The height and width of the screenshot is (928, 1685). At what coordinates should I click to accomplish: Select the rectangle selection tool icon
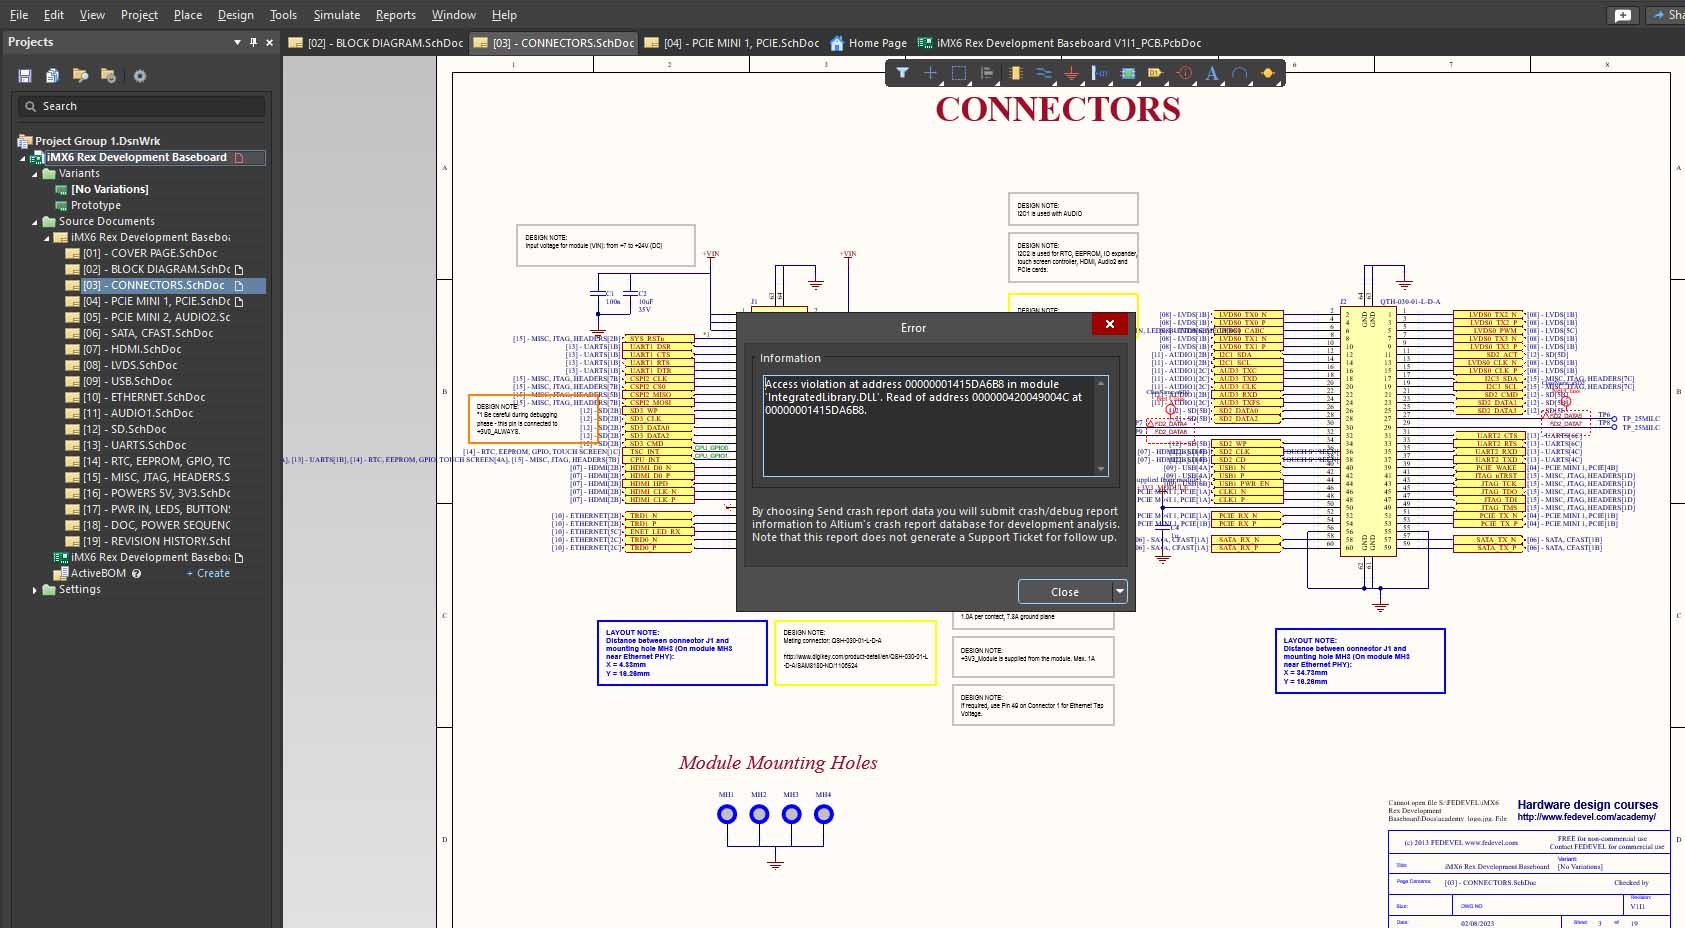[x=959, y=73]
